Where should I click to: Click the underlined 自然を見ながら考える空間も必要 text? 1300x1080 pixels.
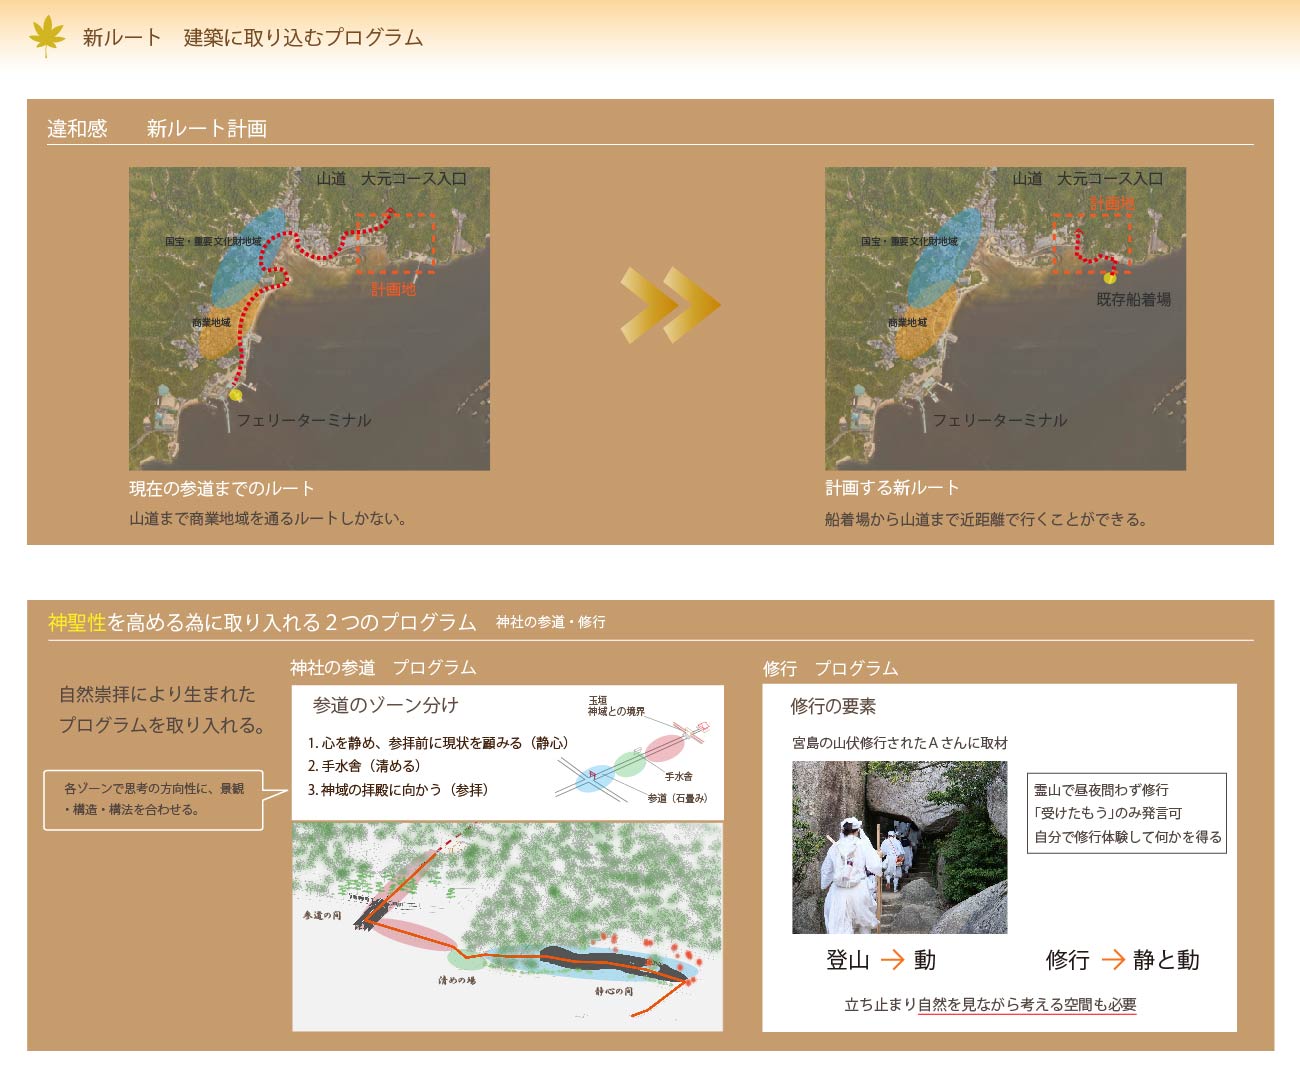pyautogui.click(x=1026, y=1004)
